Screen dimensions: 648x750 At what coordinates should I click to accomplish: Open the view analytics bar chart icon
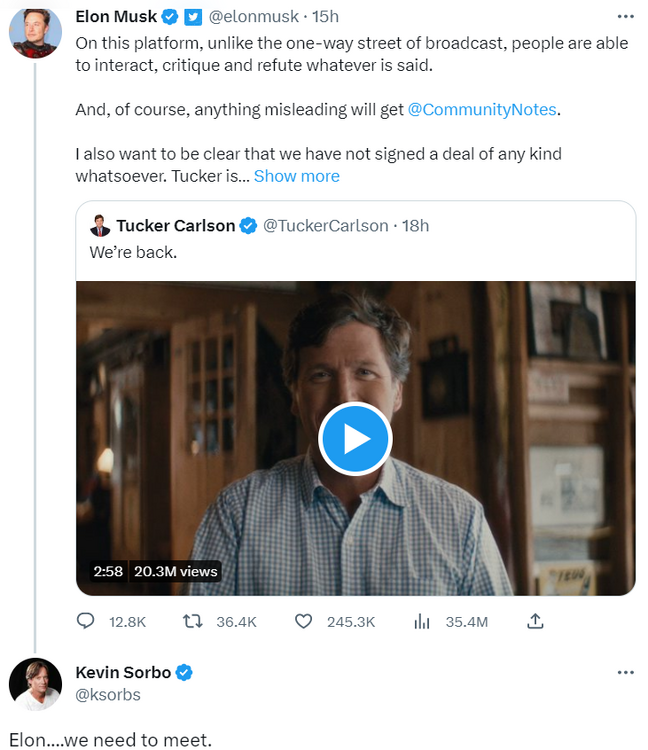coord(422,621)
